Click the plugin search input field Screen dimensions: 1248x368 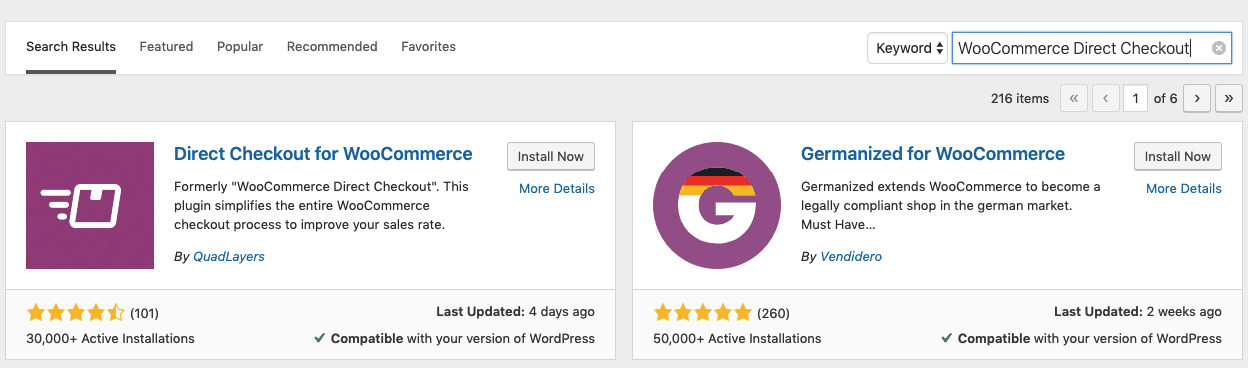point(1091,48)
